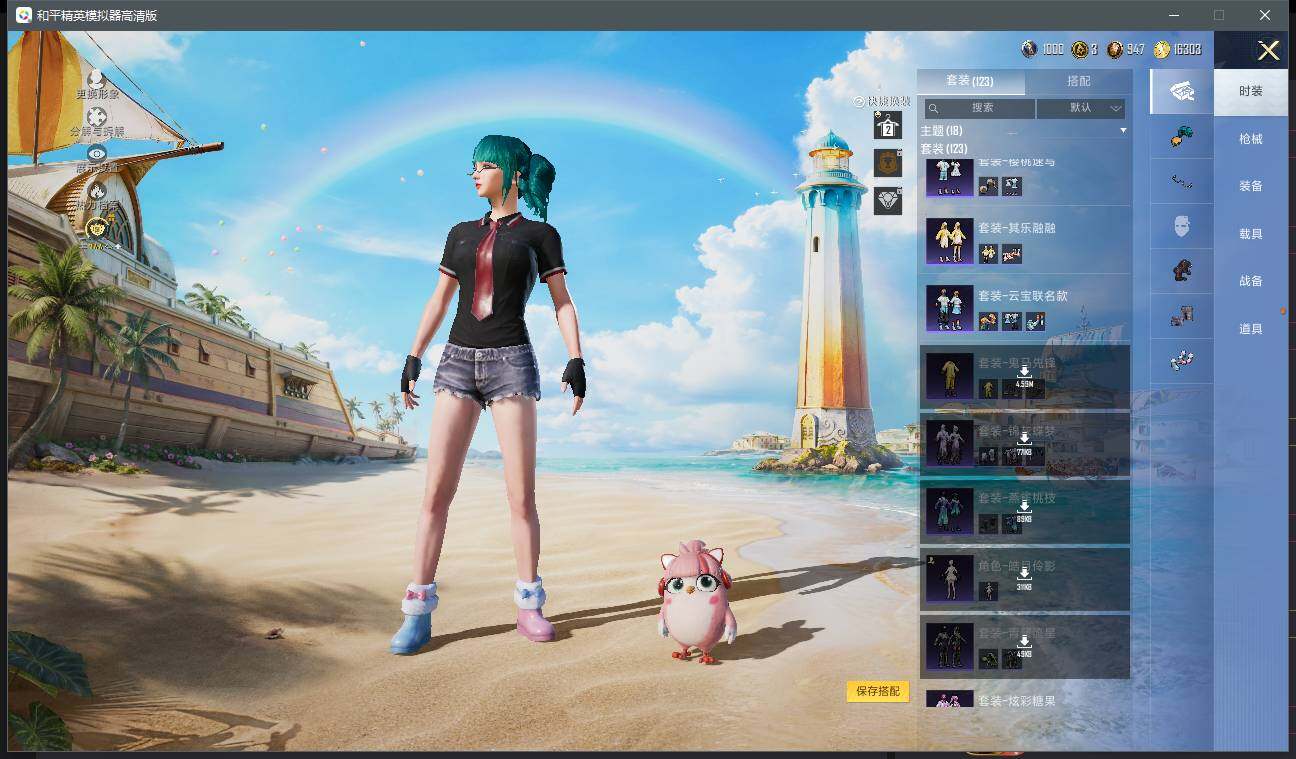Select the 云宝联名款 outfit thumbnail
1296x759 pixels.
pyautogui.click(x=949, y=309)
